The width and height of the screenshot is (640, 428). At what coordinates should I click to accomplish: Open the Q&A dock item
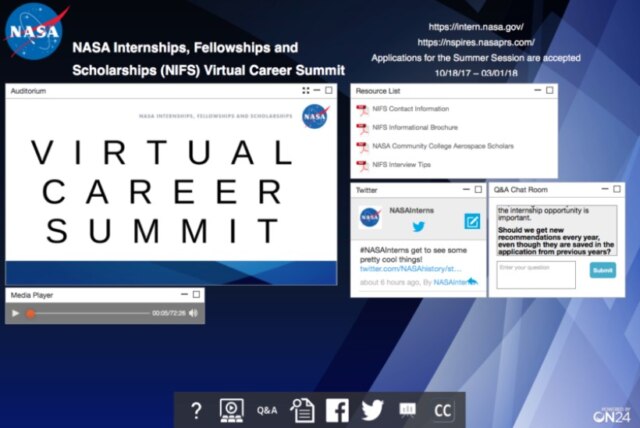[x=267, y=410]
